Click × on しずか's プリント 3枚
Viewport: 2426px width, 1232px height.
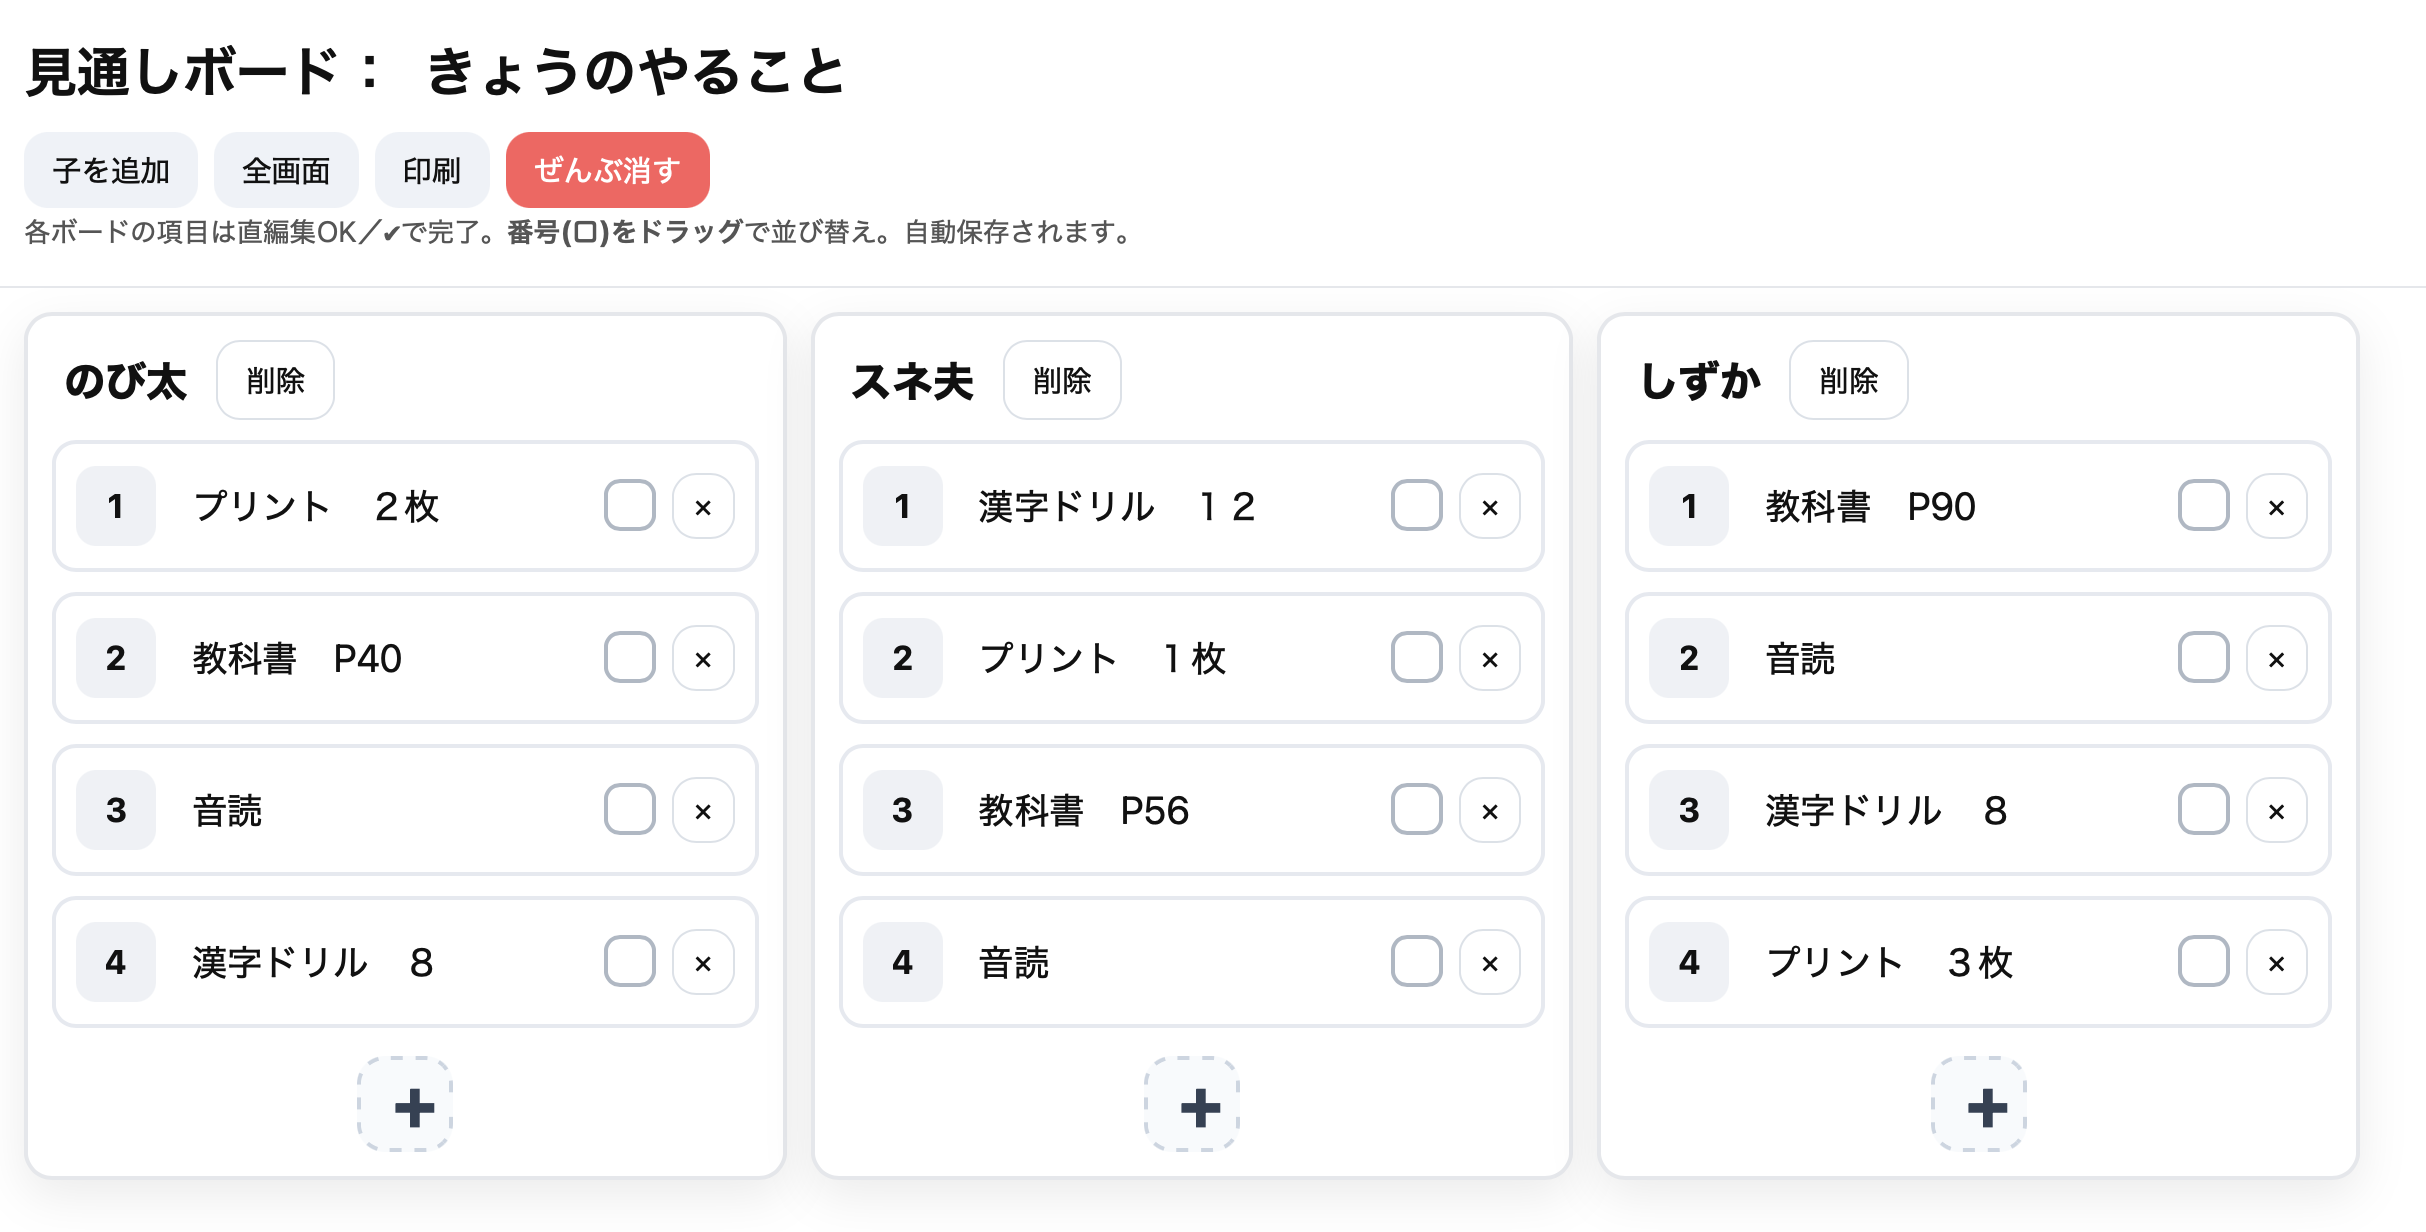[2276, 963]
